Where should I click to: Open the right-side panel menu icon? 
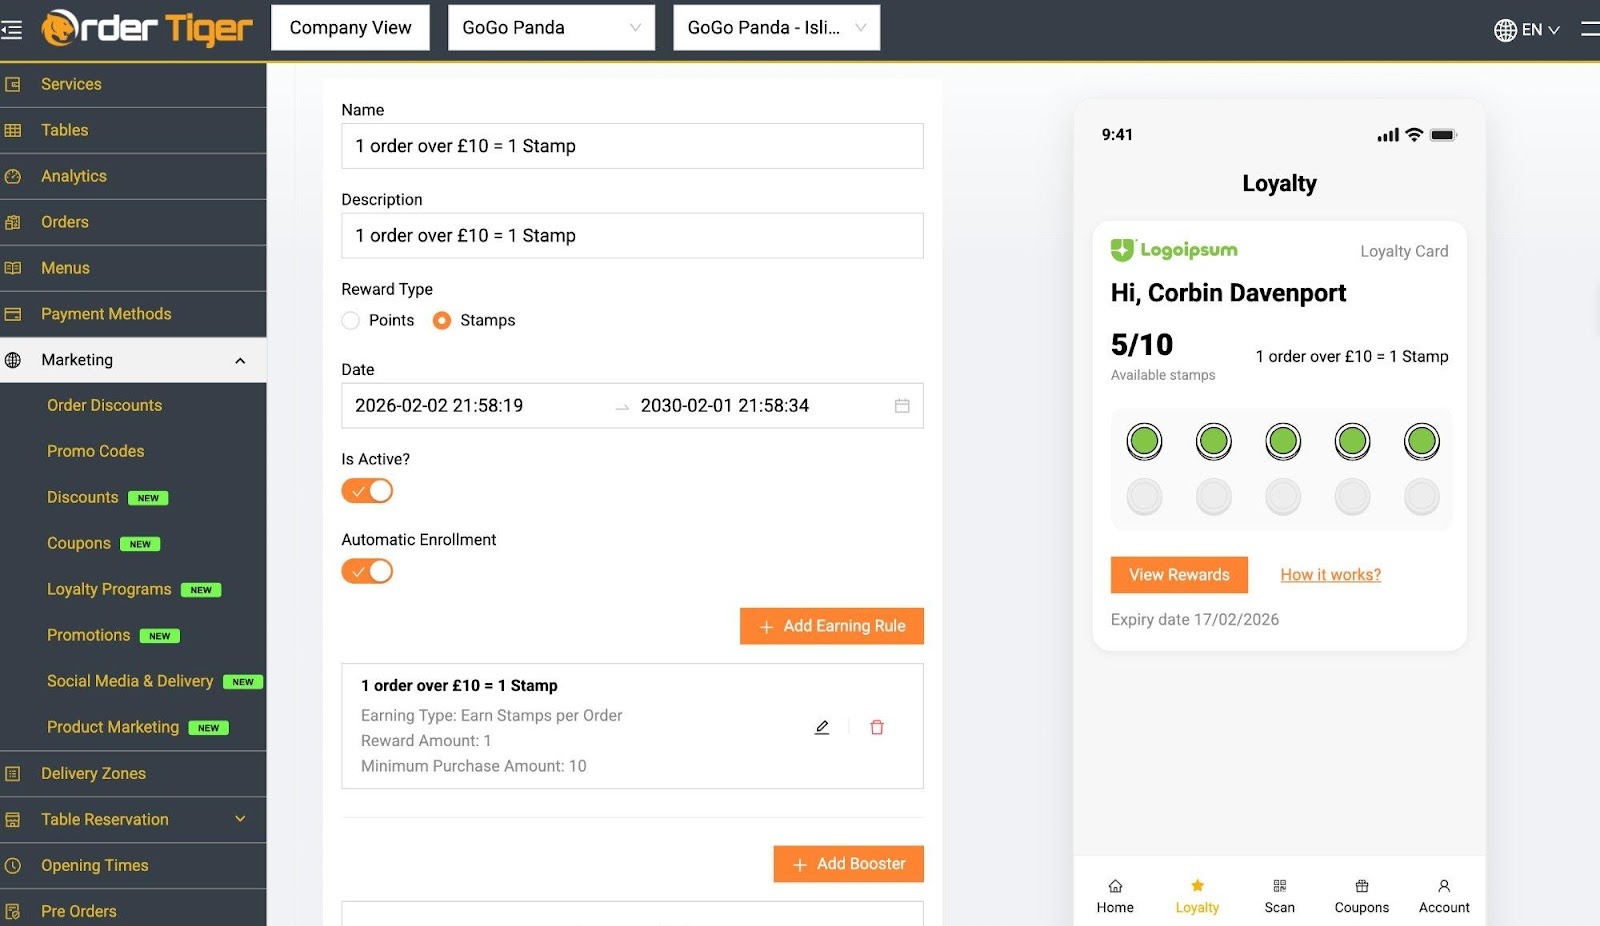tap(1590, 29)
